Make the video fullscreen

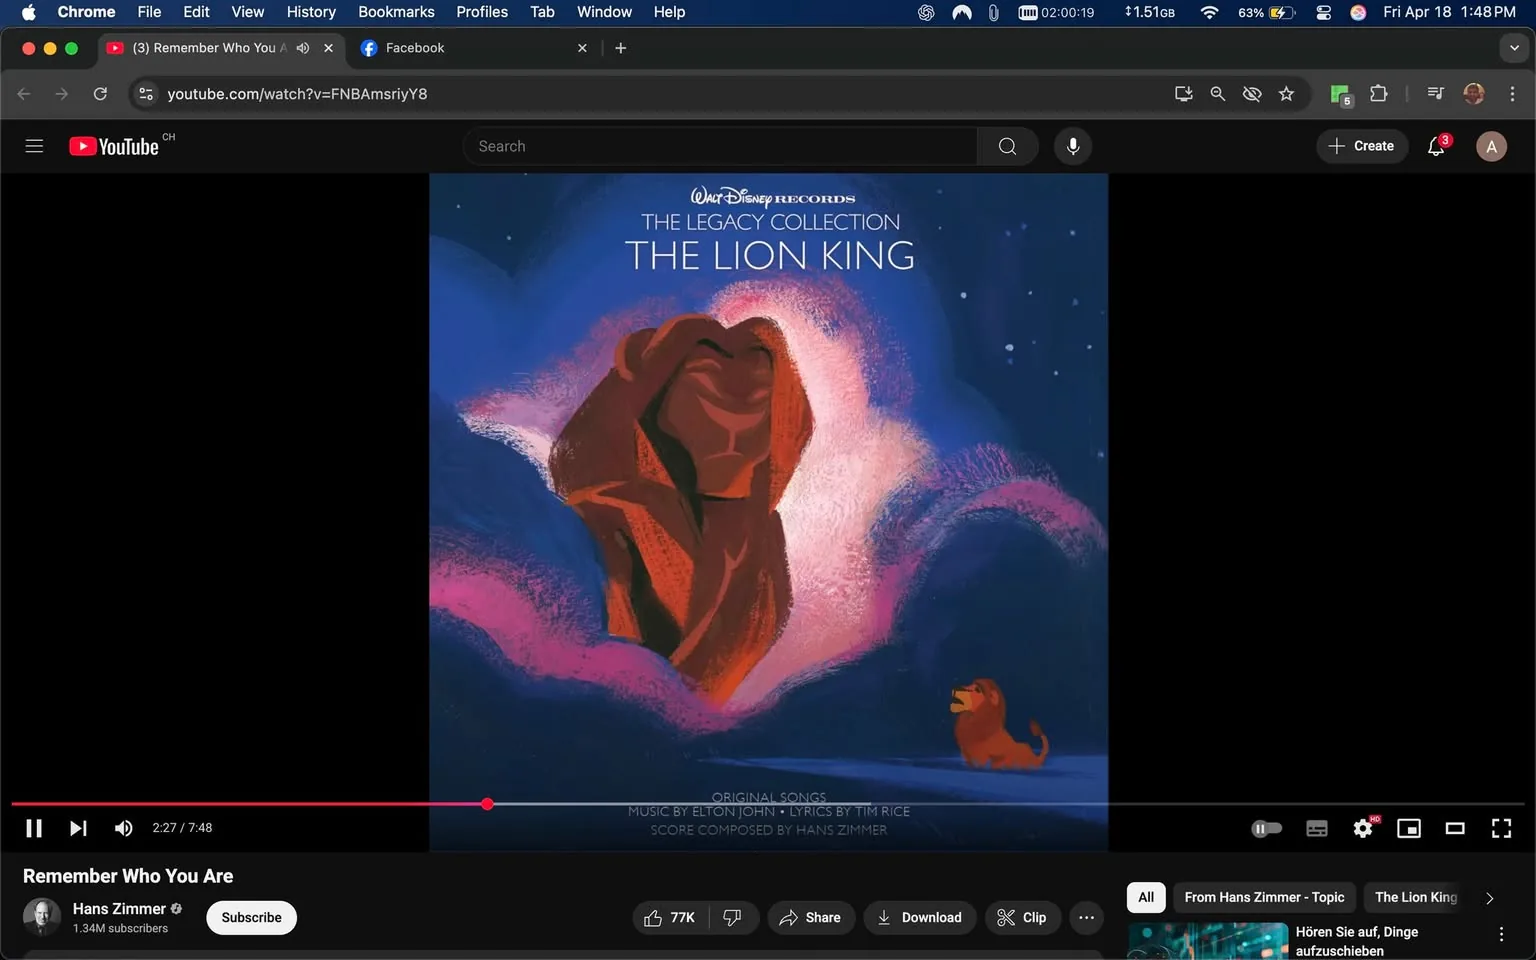coord(1501,828)
